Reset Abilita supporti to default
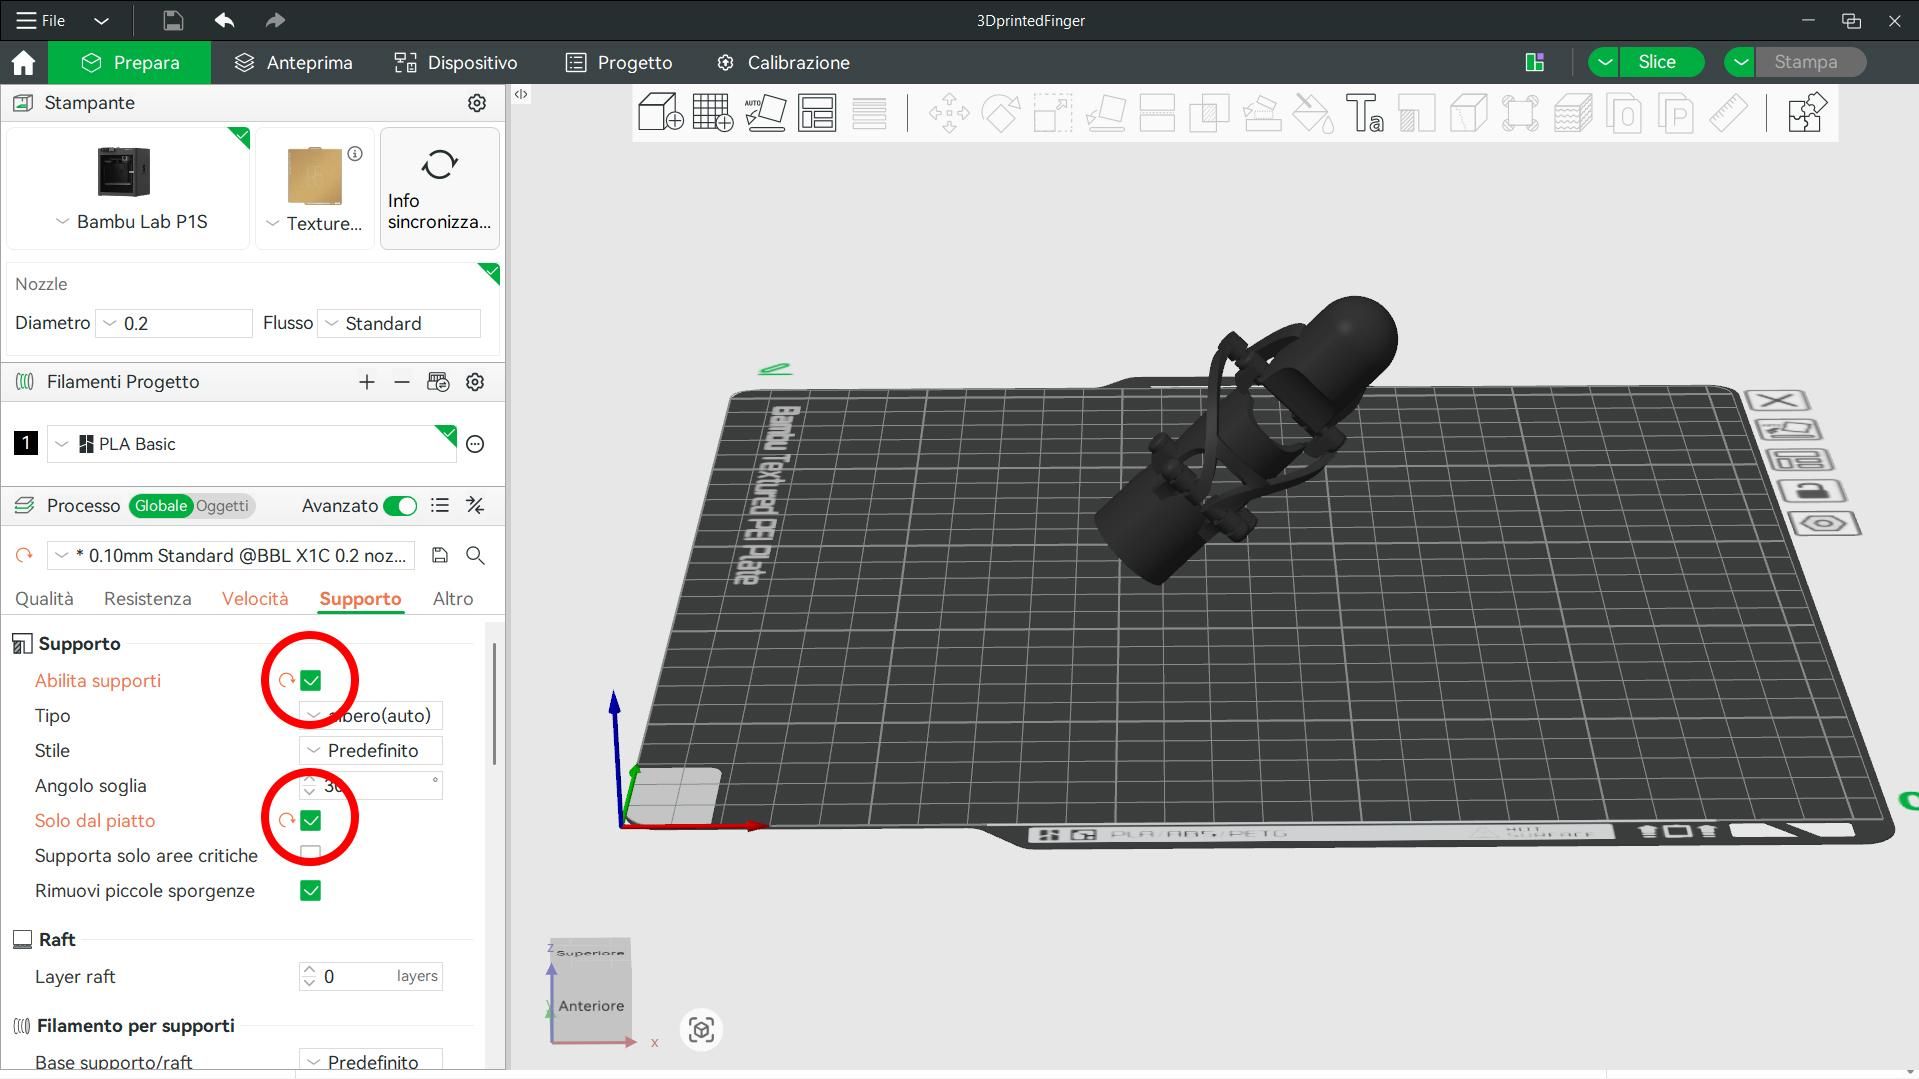Viewport: 1919px width, 1079px height. [x=286, y=681]
